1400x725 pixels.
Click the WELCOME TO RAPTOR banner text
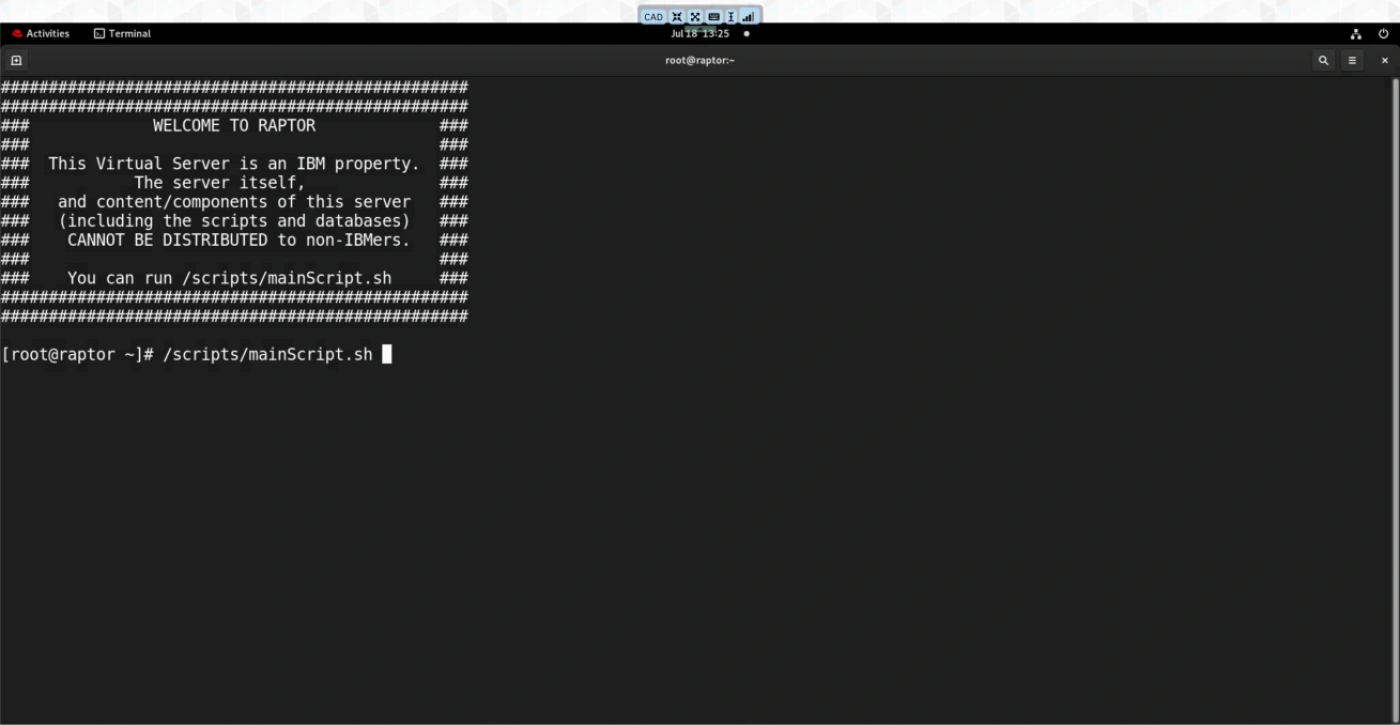tap(234, 125)
